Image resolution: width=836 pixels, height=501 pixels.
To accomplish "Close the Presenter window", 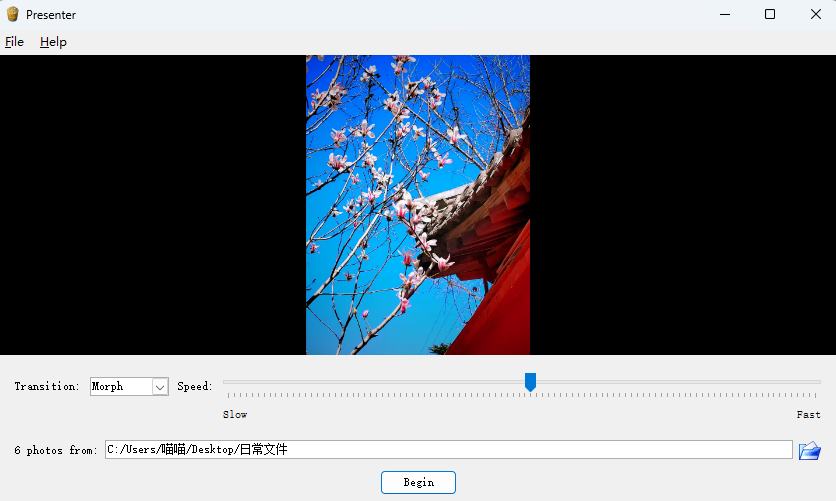I will tap(815, 14).
